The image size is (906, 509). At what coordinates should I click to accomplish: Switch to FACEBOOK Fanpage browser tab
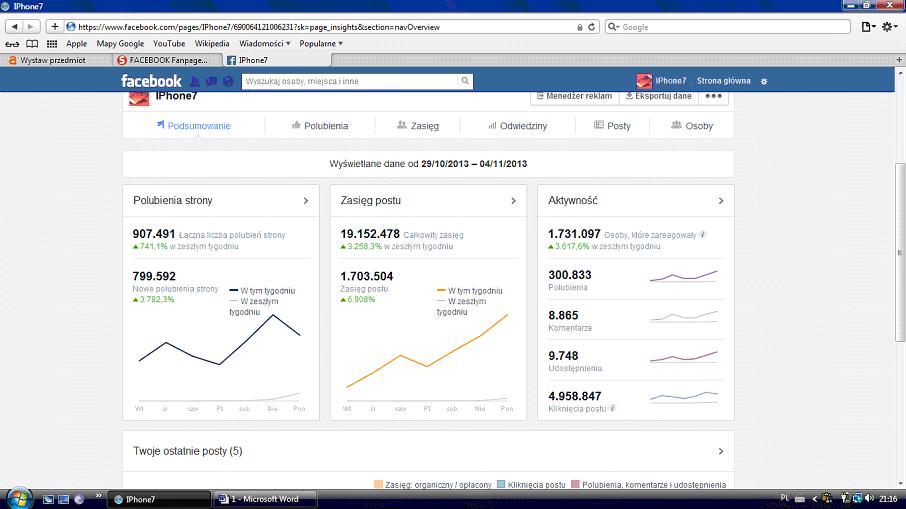[x=168, y=60]
